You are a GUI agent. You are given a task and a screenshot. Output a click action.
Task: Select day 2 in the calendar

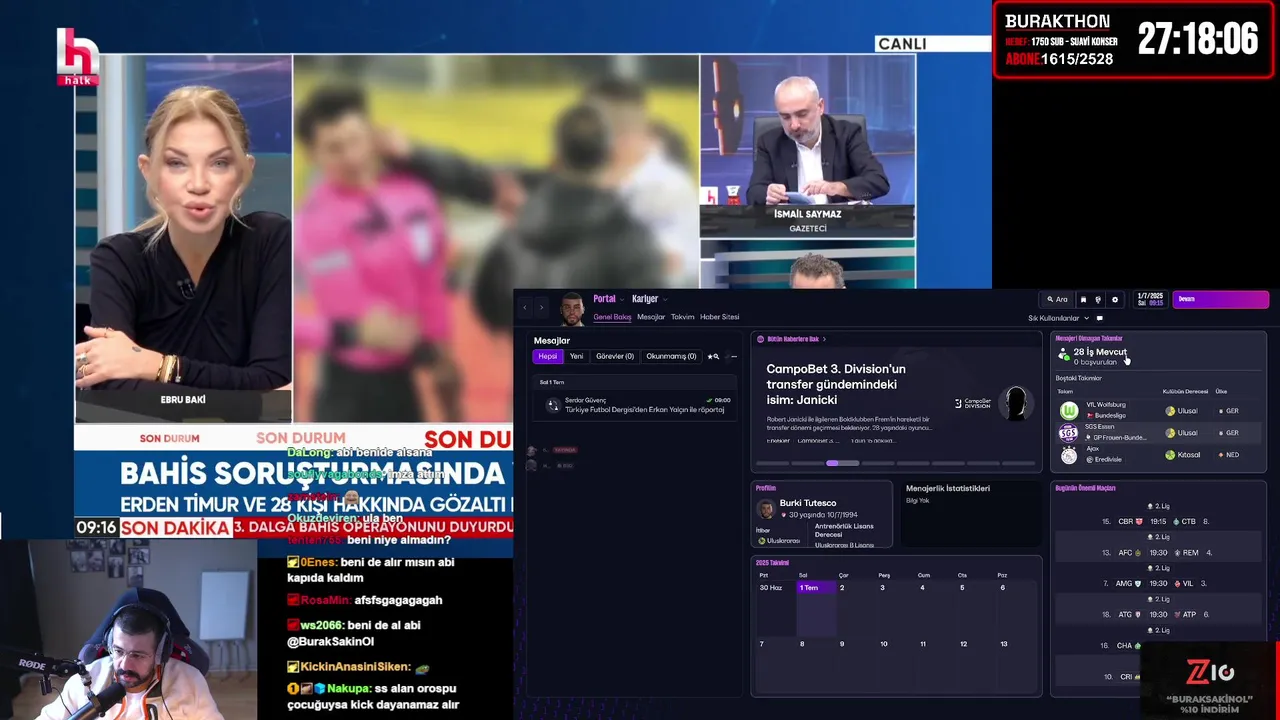[857, 608]
